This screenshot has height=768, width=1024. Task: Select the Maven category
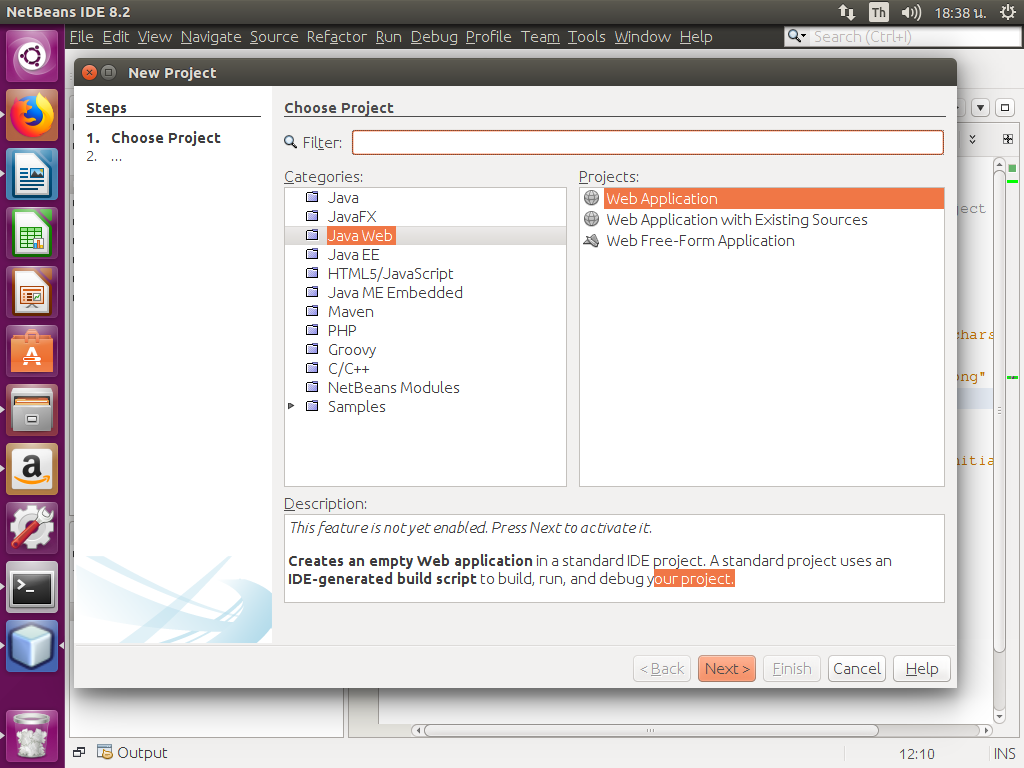click(x=351, y=312)
